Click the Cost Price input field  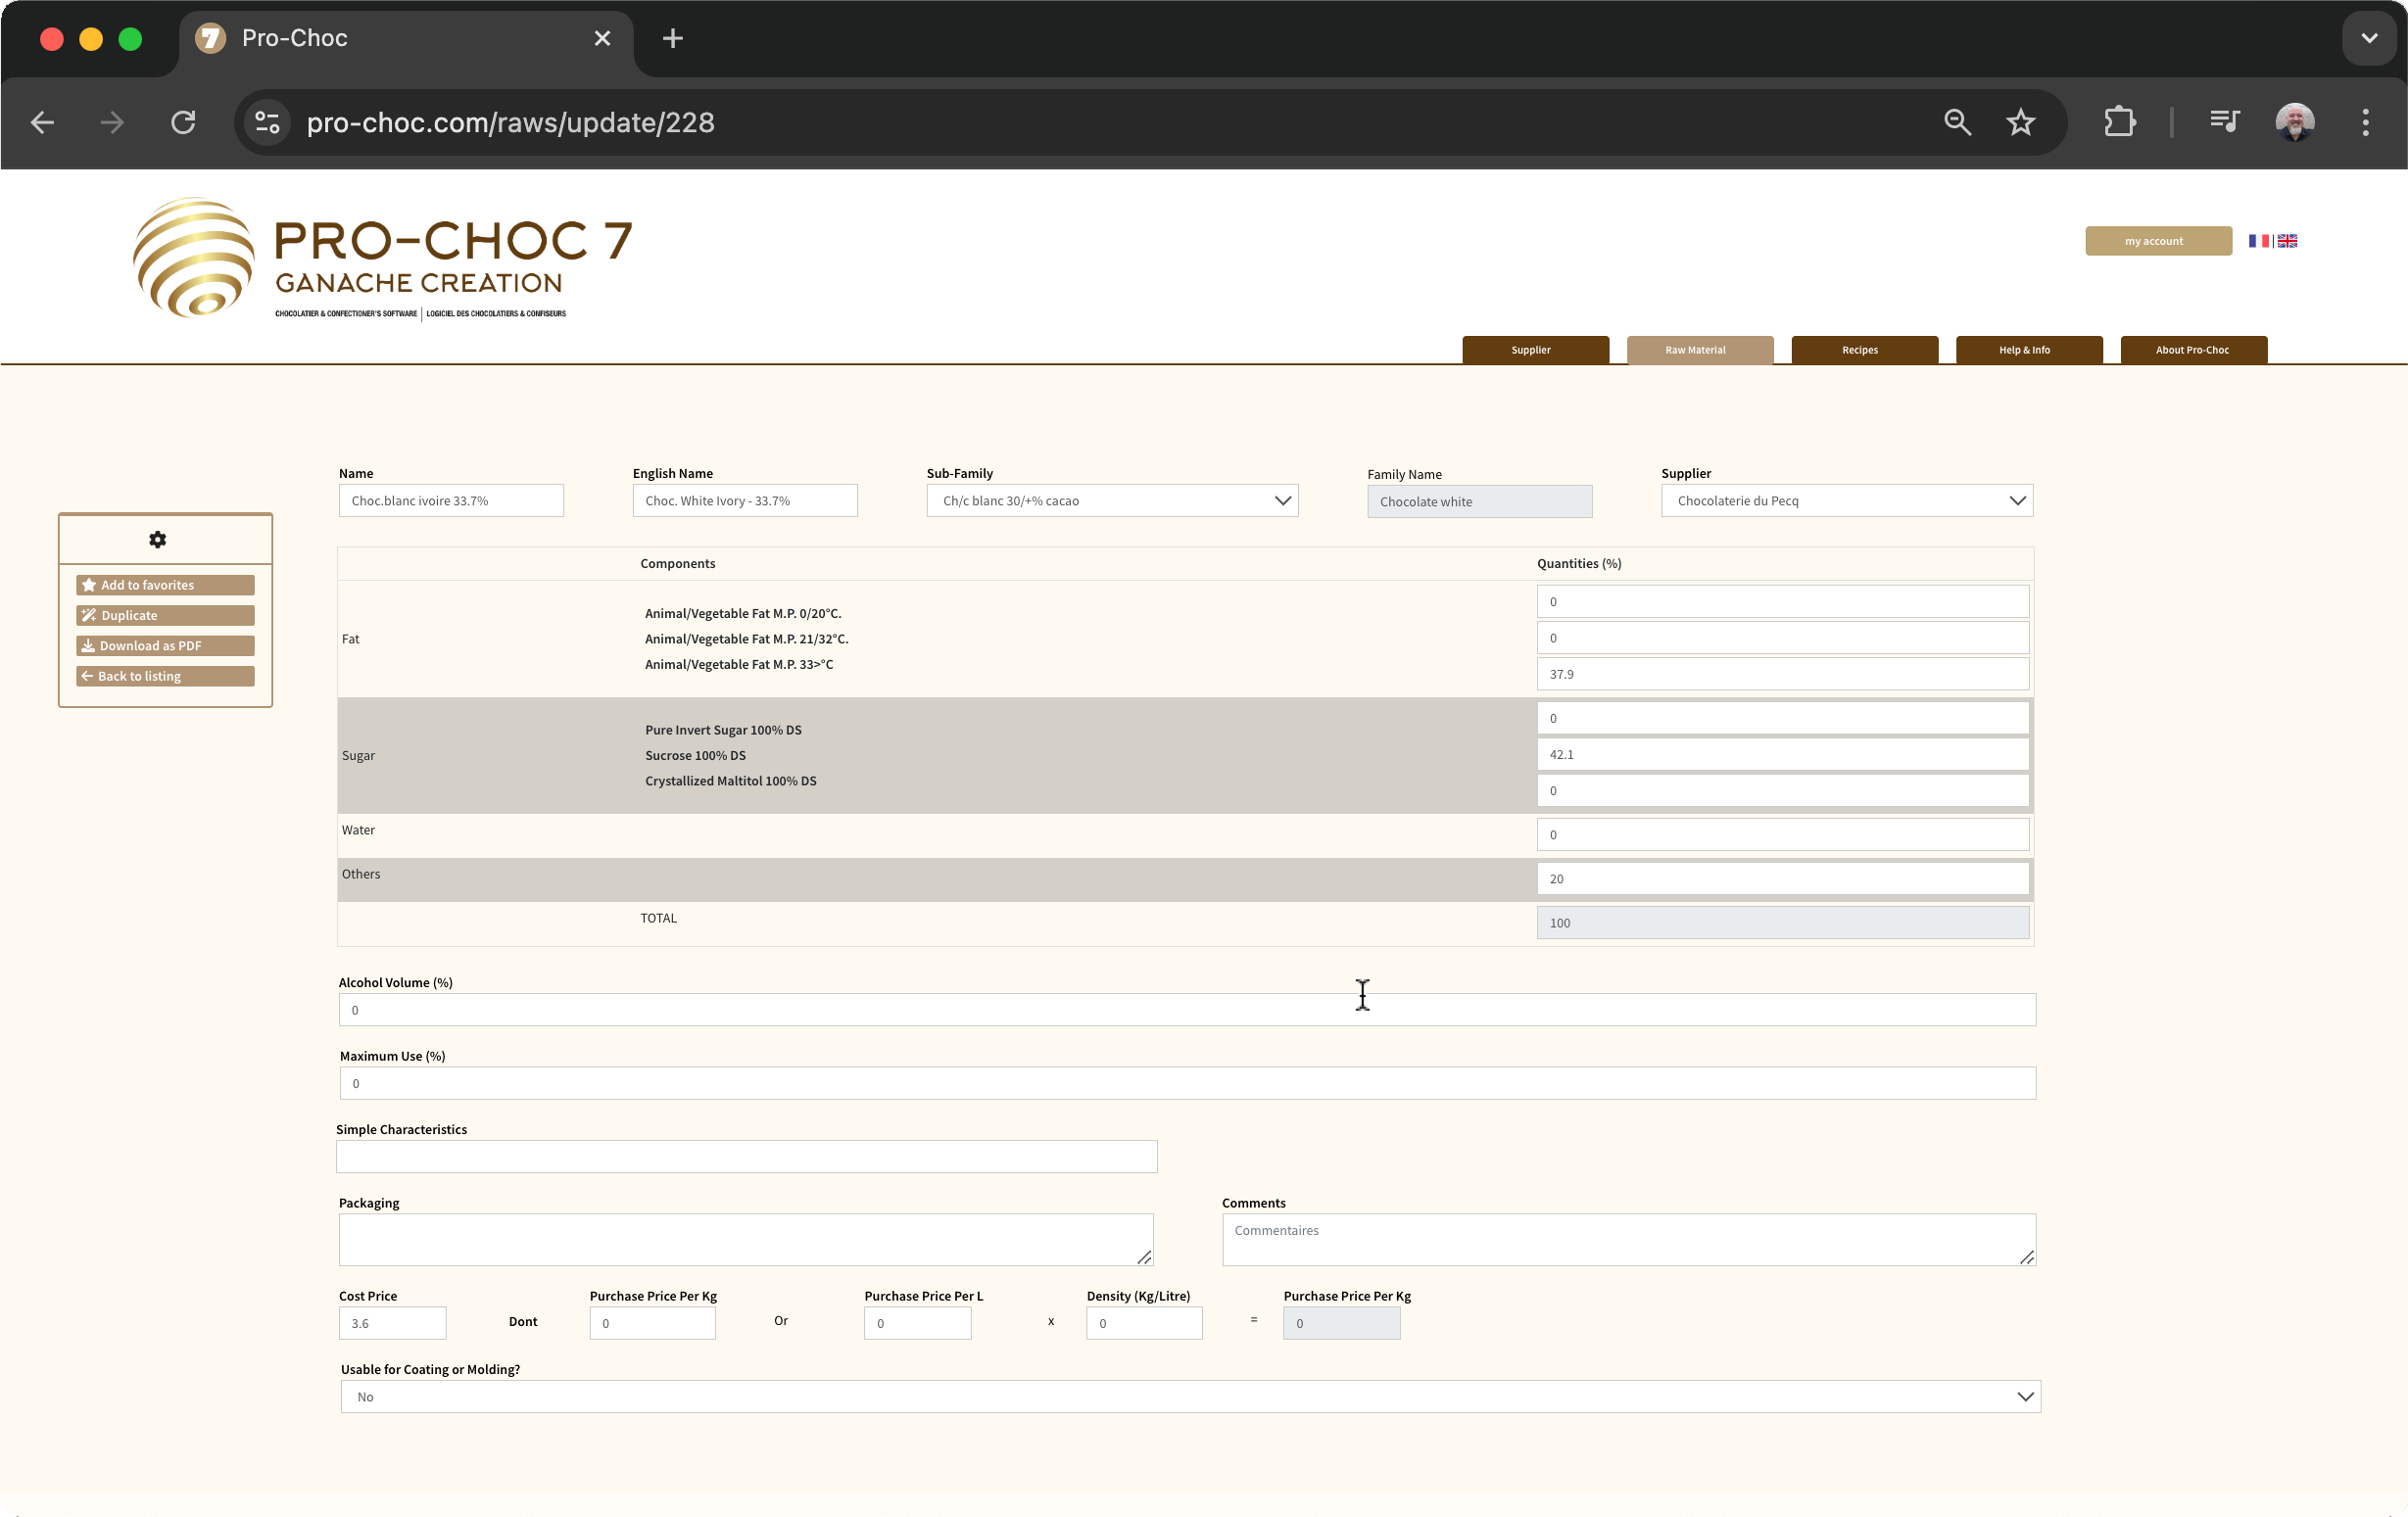392,1323
